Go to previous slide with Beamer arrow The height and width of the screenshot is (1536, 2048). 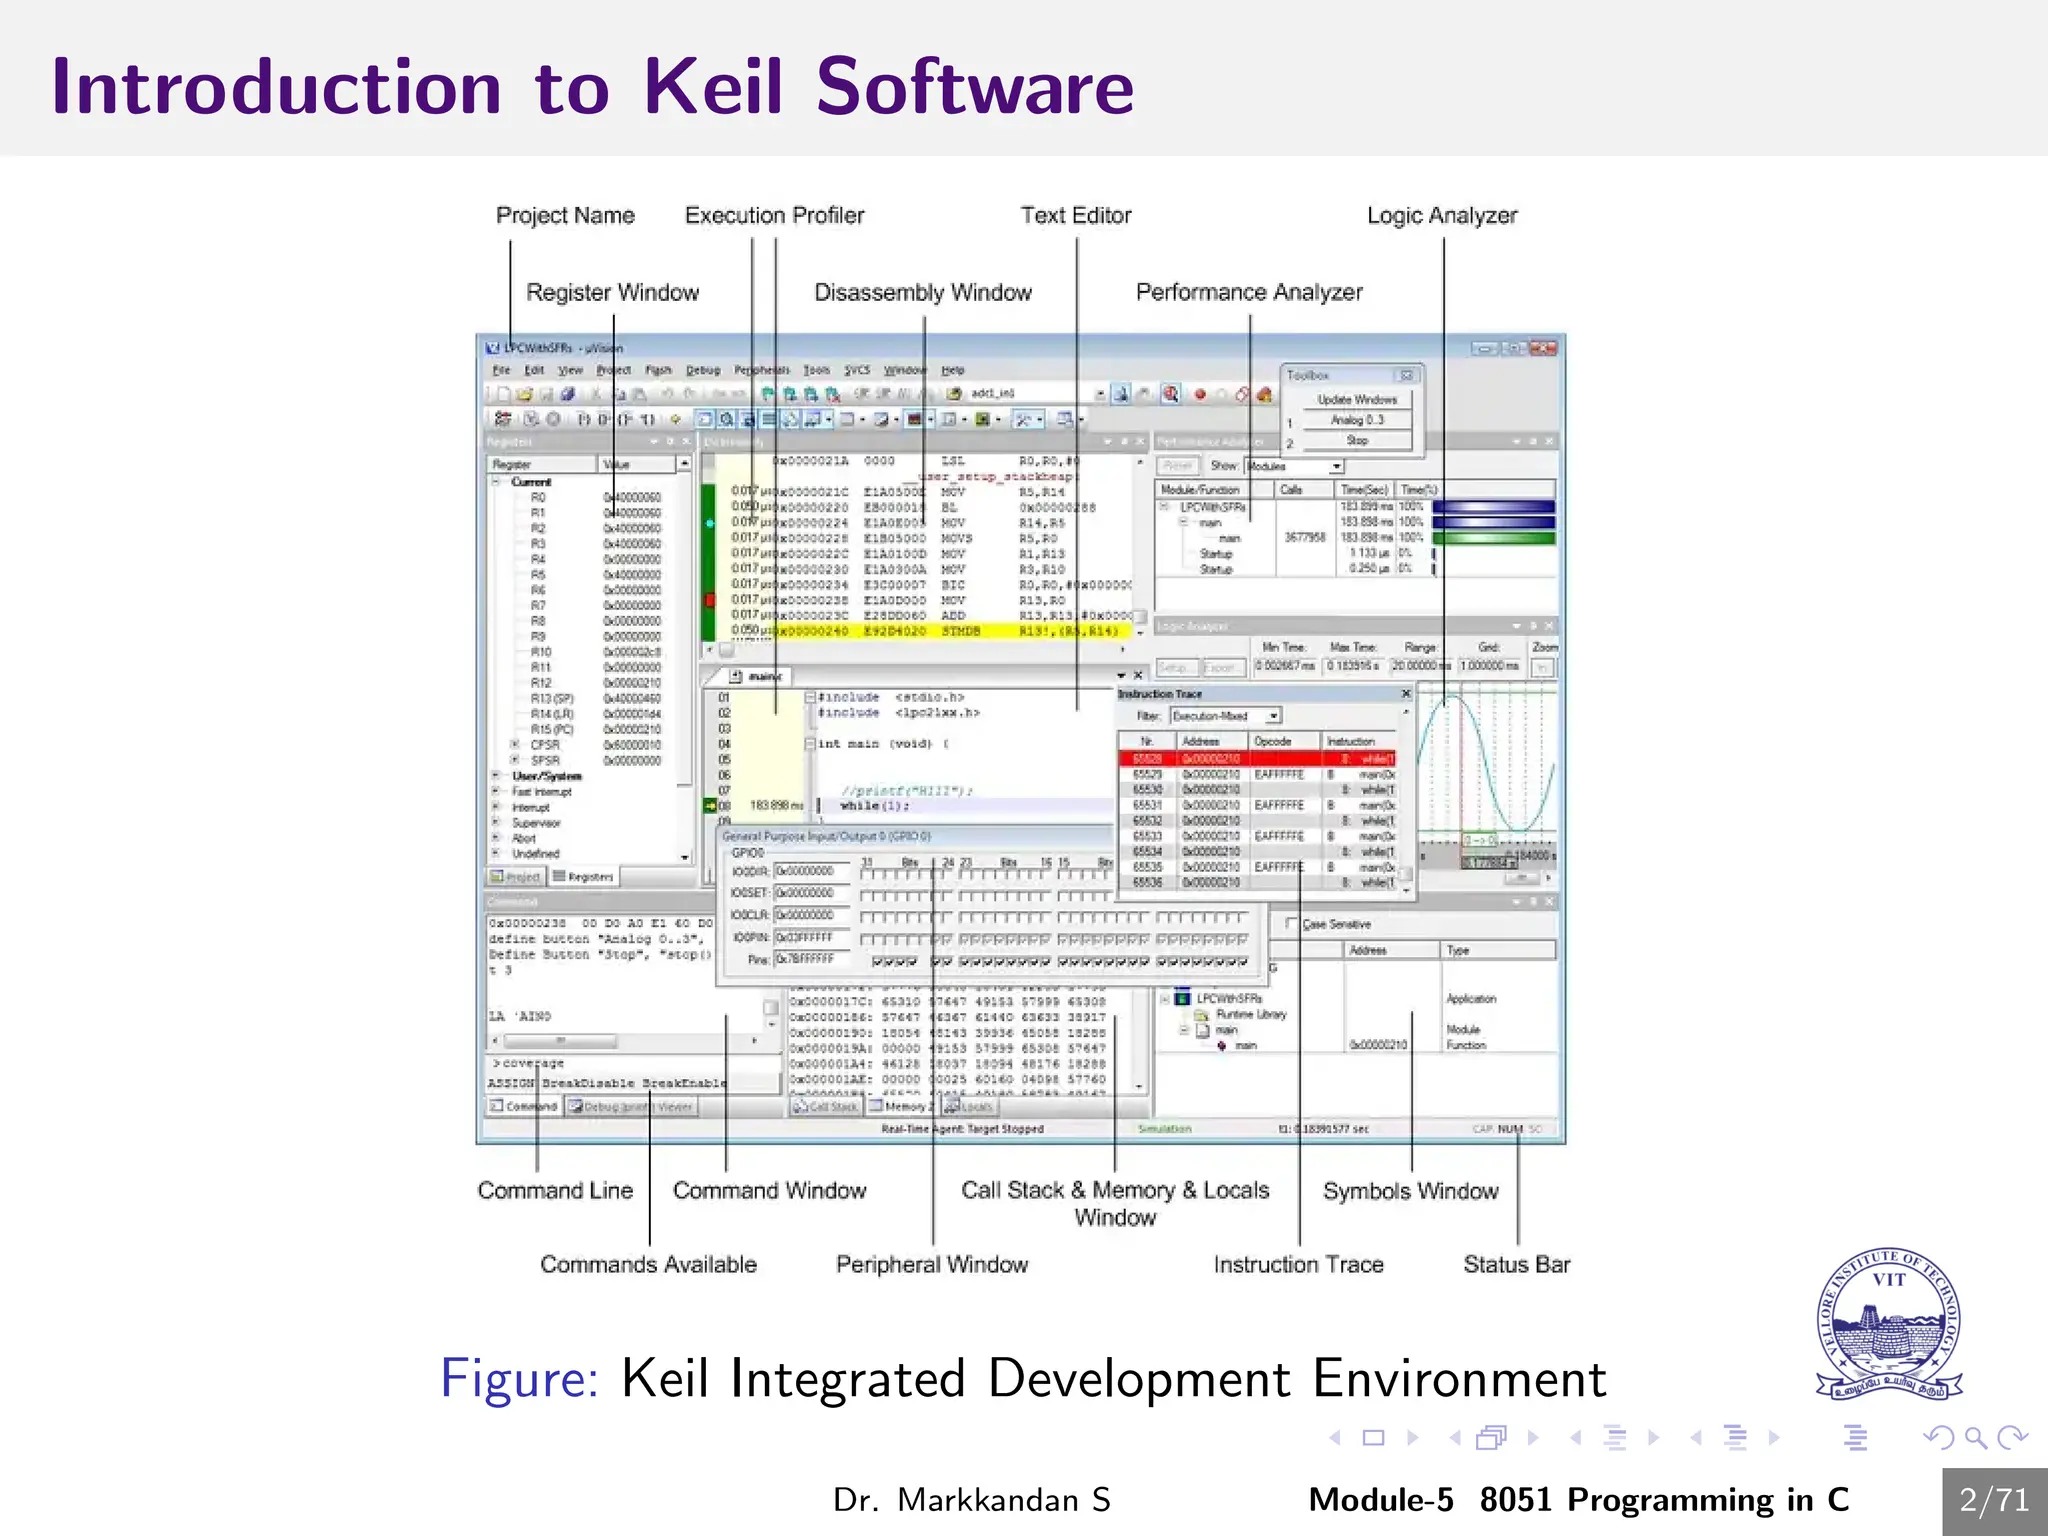1335,1437
